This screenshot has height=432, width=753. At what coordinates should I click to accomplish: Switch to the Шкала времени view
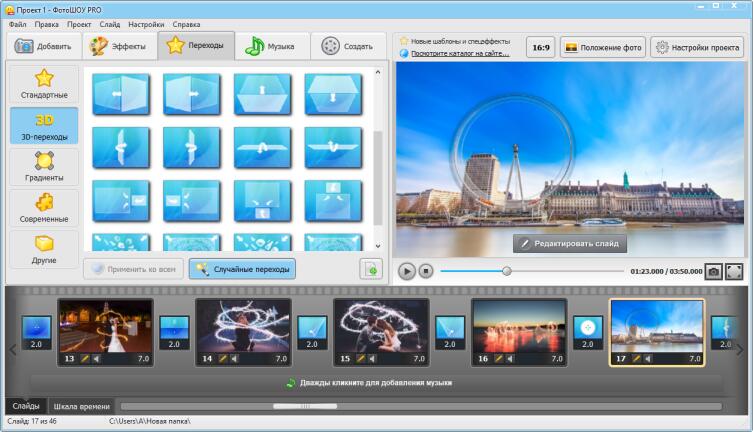point(79,406)
